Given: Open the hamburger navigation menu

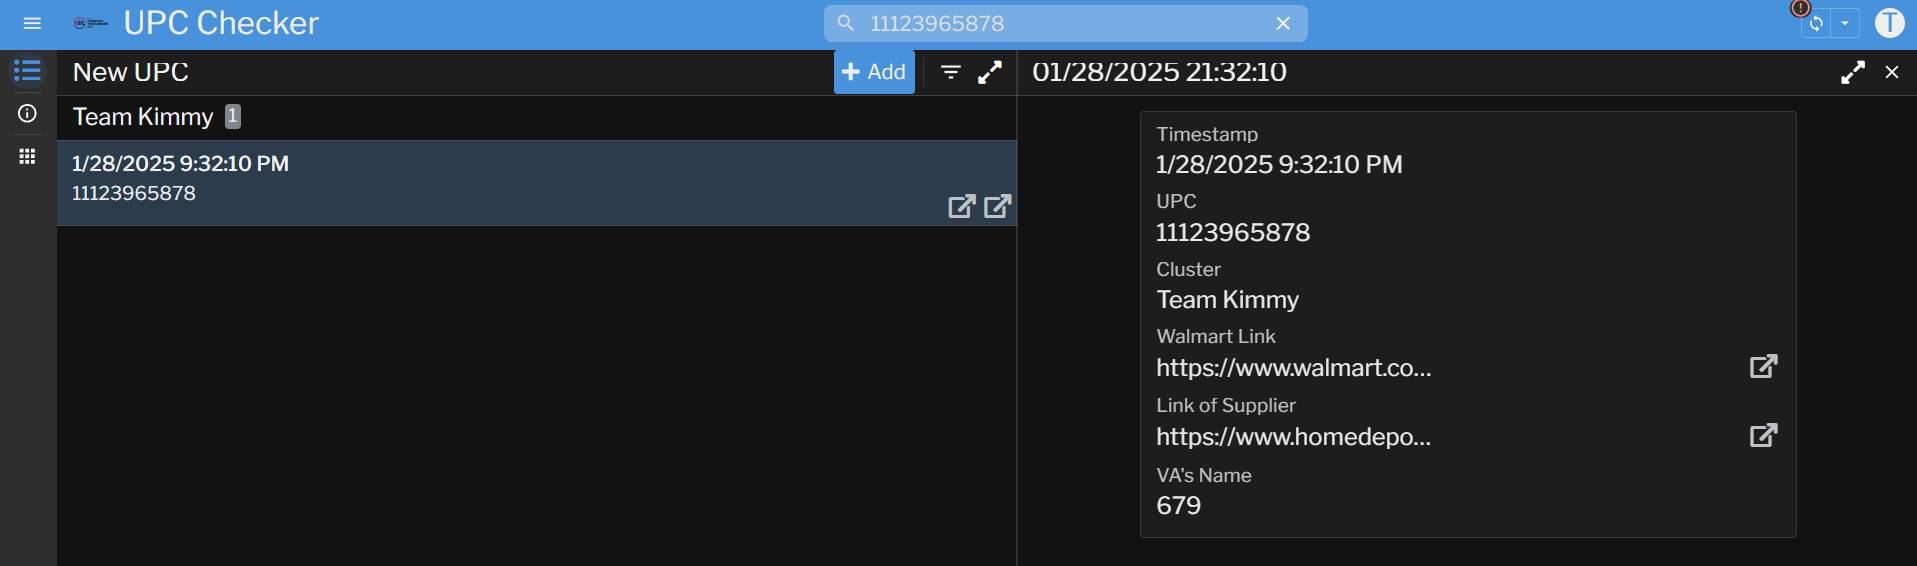Looking at the screenshot, I should tap(32, 23).
